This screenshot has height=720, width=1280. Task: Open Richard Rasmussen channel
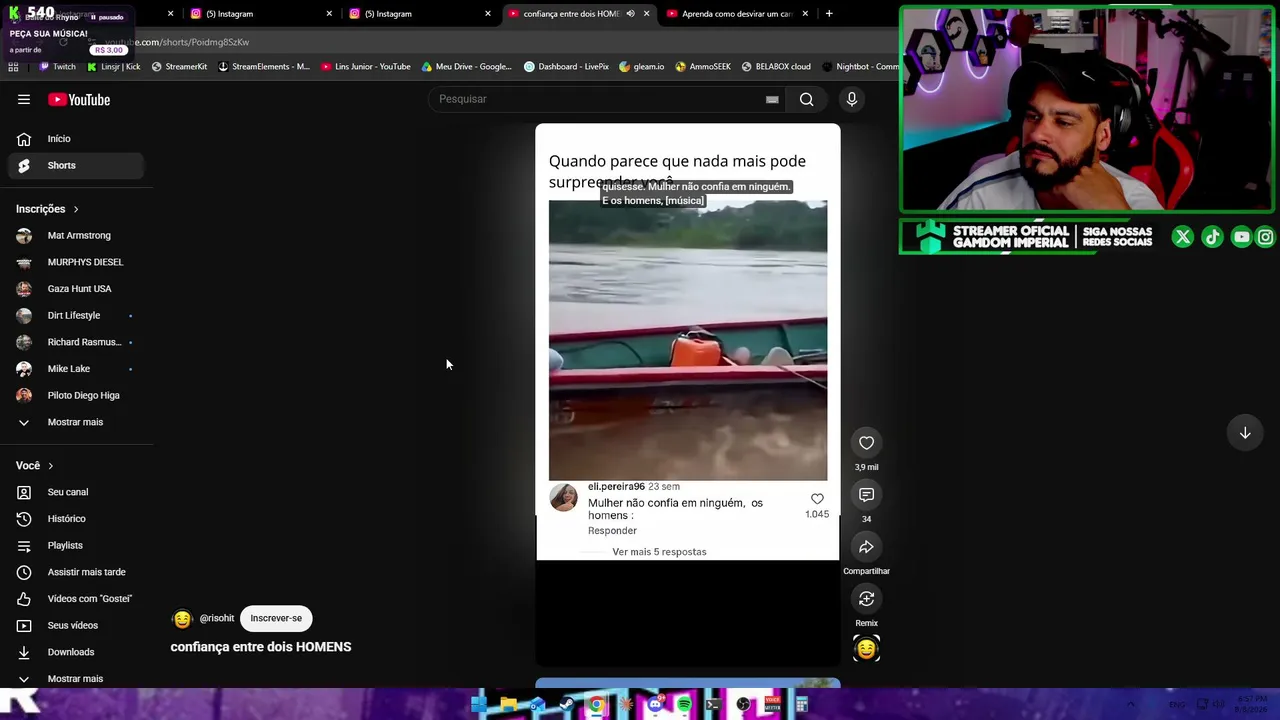75,342
